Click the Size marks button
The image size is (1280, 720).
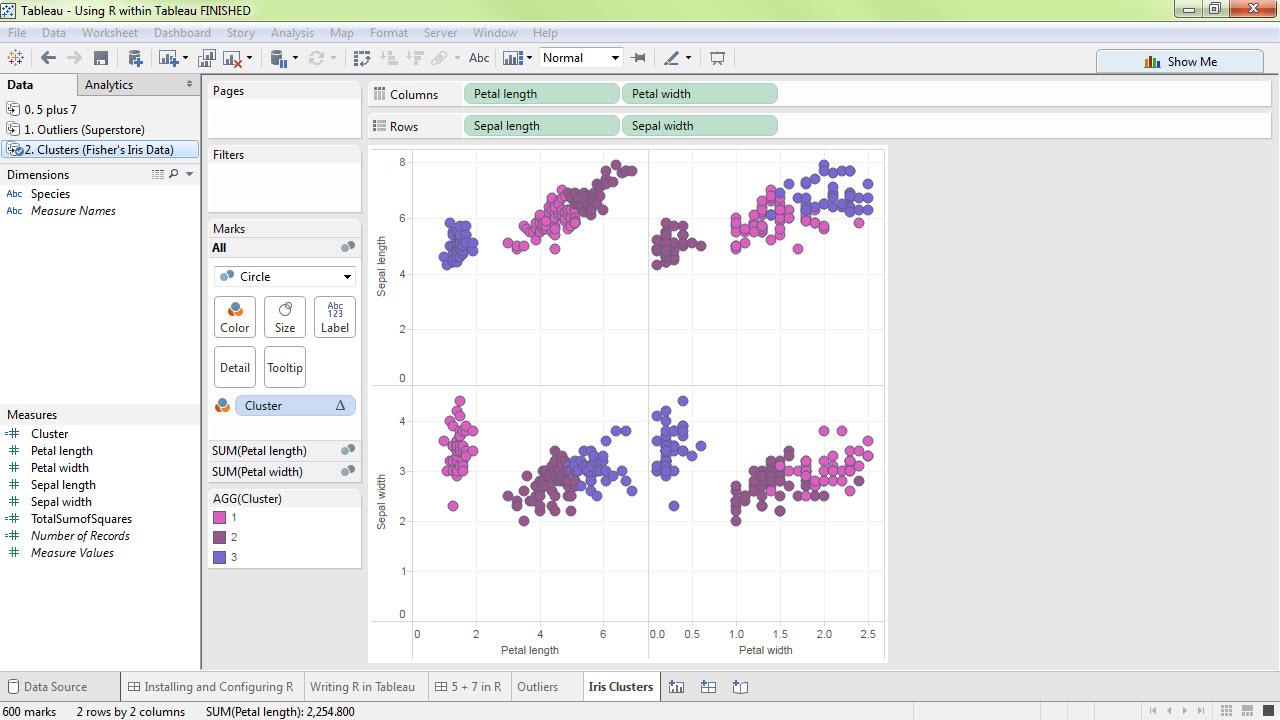click(x=285, y=317)
